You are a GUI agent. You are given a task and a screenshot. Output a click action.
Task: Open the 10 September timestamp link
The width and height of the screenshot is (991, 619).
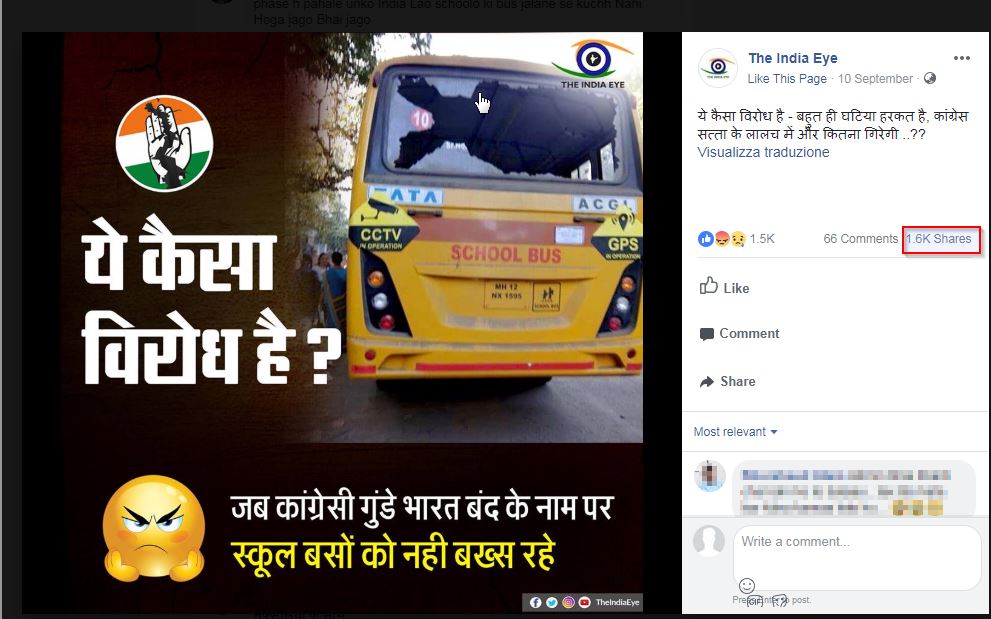875,78
